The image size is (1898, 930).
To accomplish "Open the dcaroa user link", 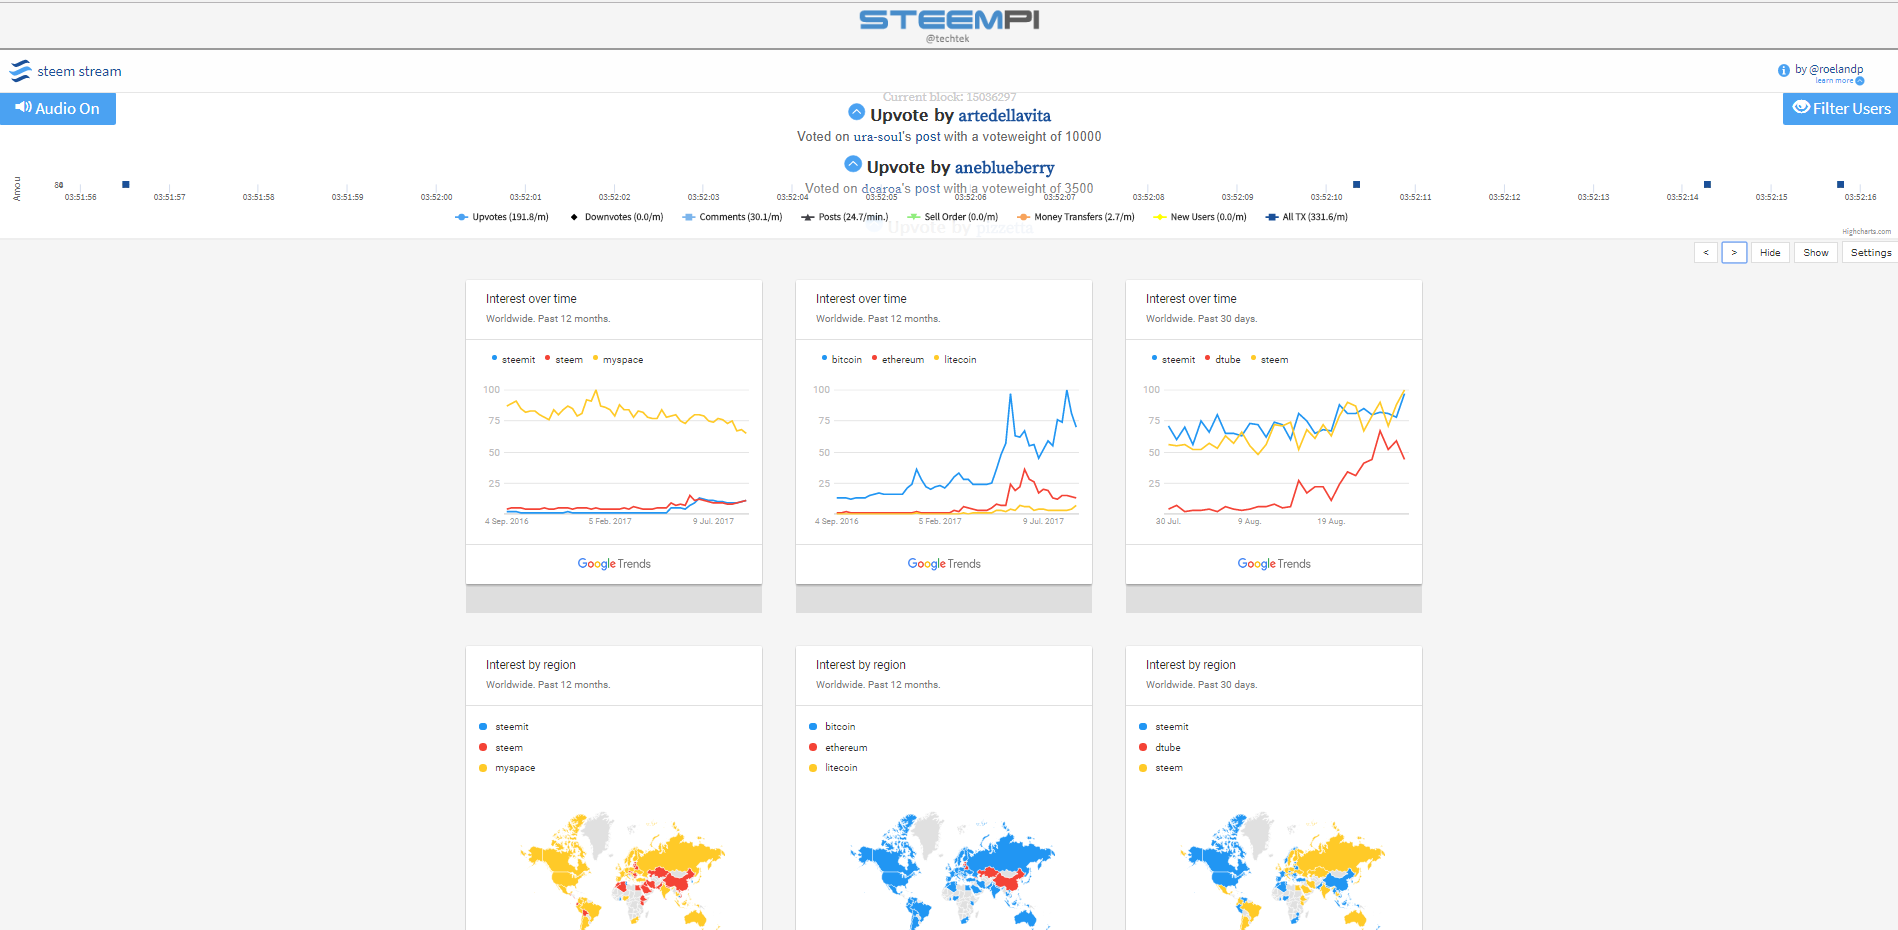I will (x=881, y=189).
